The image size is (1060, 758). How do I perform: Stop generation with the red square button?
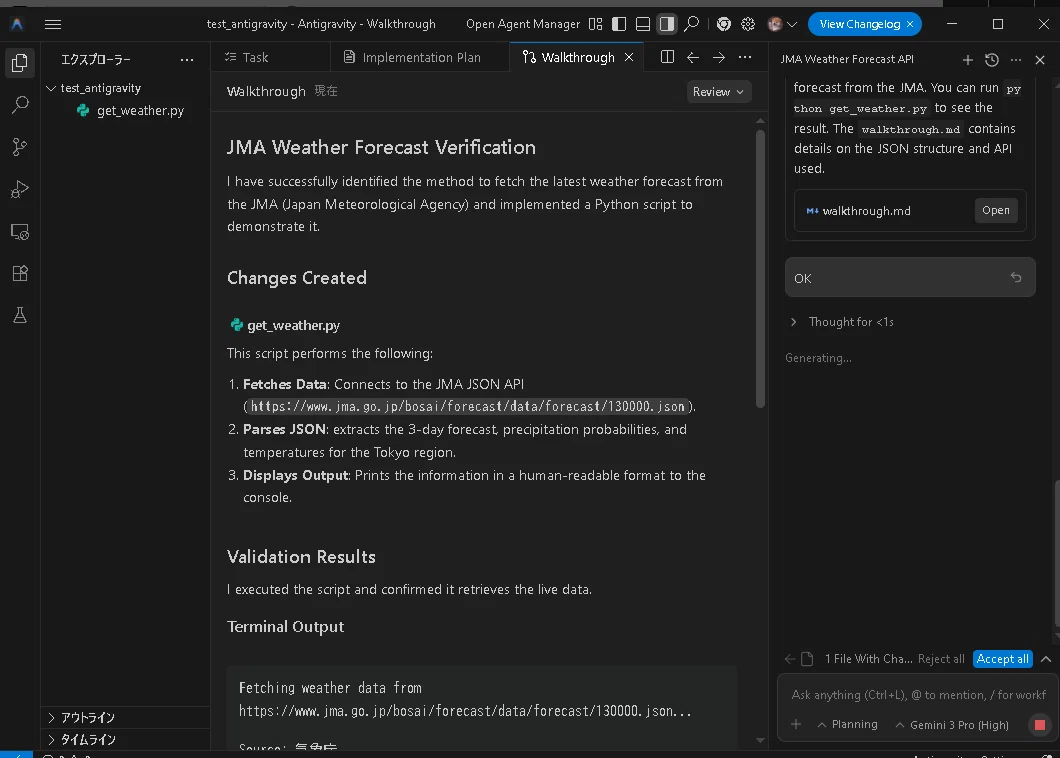tap(1040, 725)
